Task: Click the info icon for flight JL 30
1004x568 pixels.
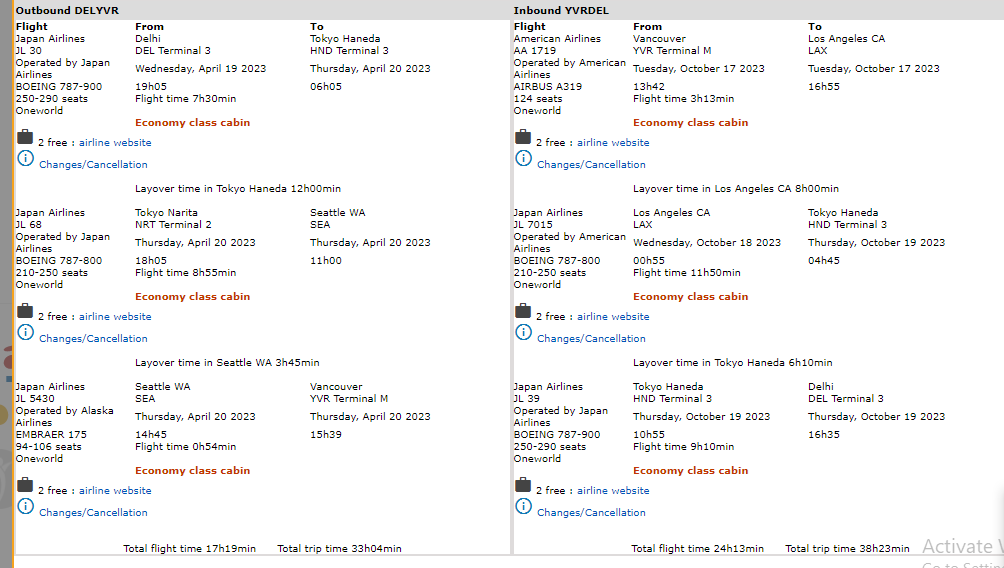Action: (x=25, y=159)
